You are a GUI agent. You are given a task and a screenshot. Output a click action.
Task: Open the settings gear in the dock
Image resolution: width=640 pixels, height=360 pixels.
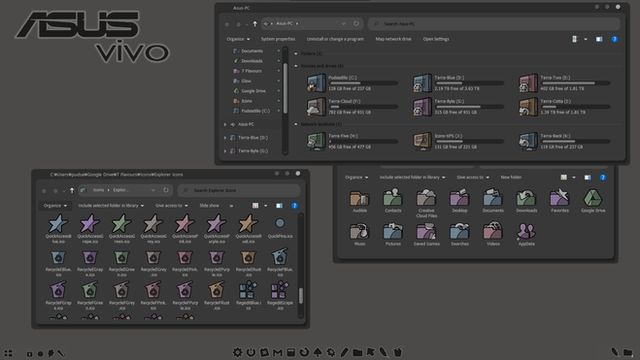point(237,352)
